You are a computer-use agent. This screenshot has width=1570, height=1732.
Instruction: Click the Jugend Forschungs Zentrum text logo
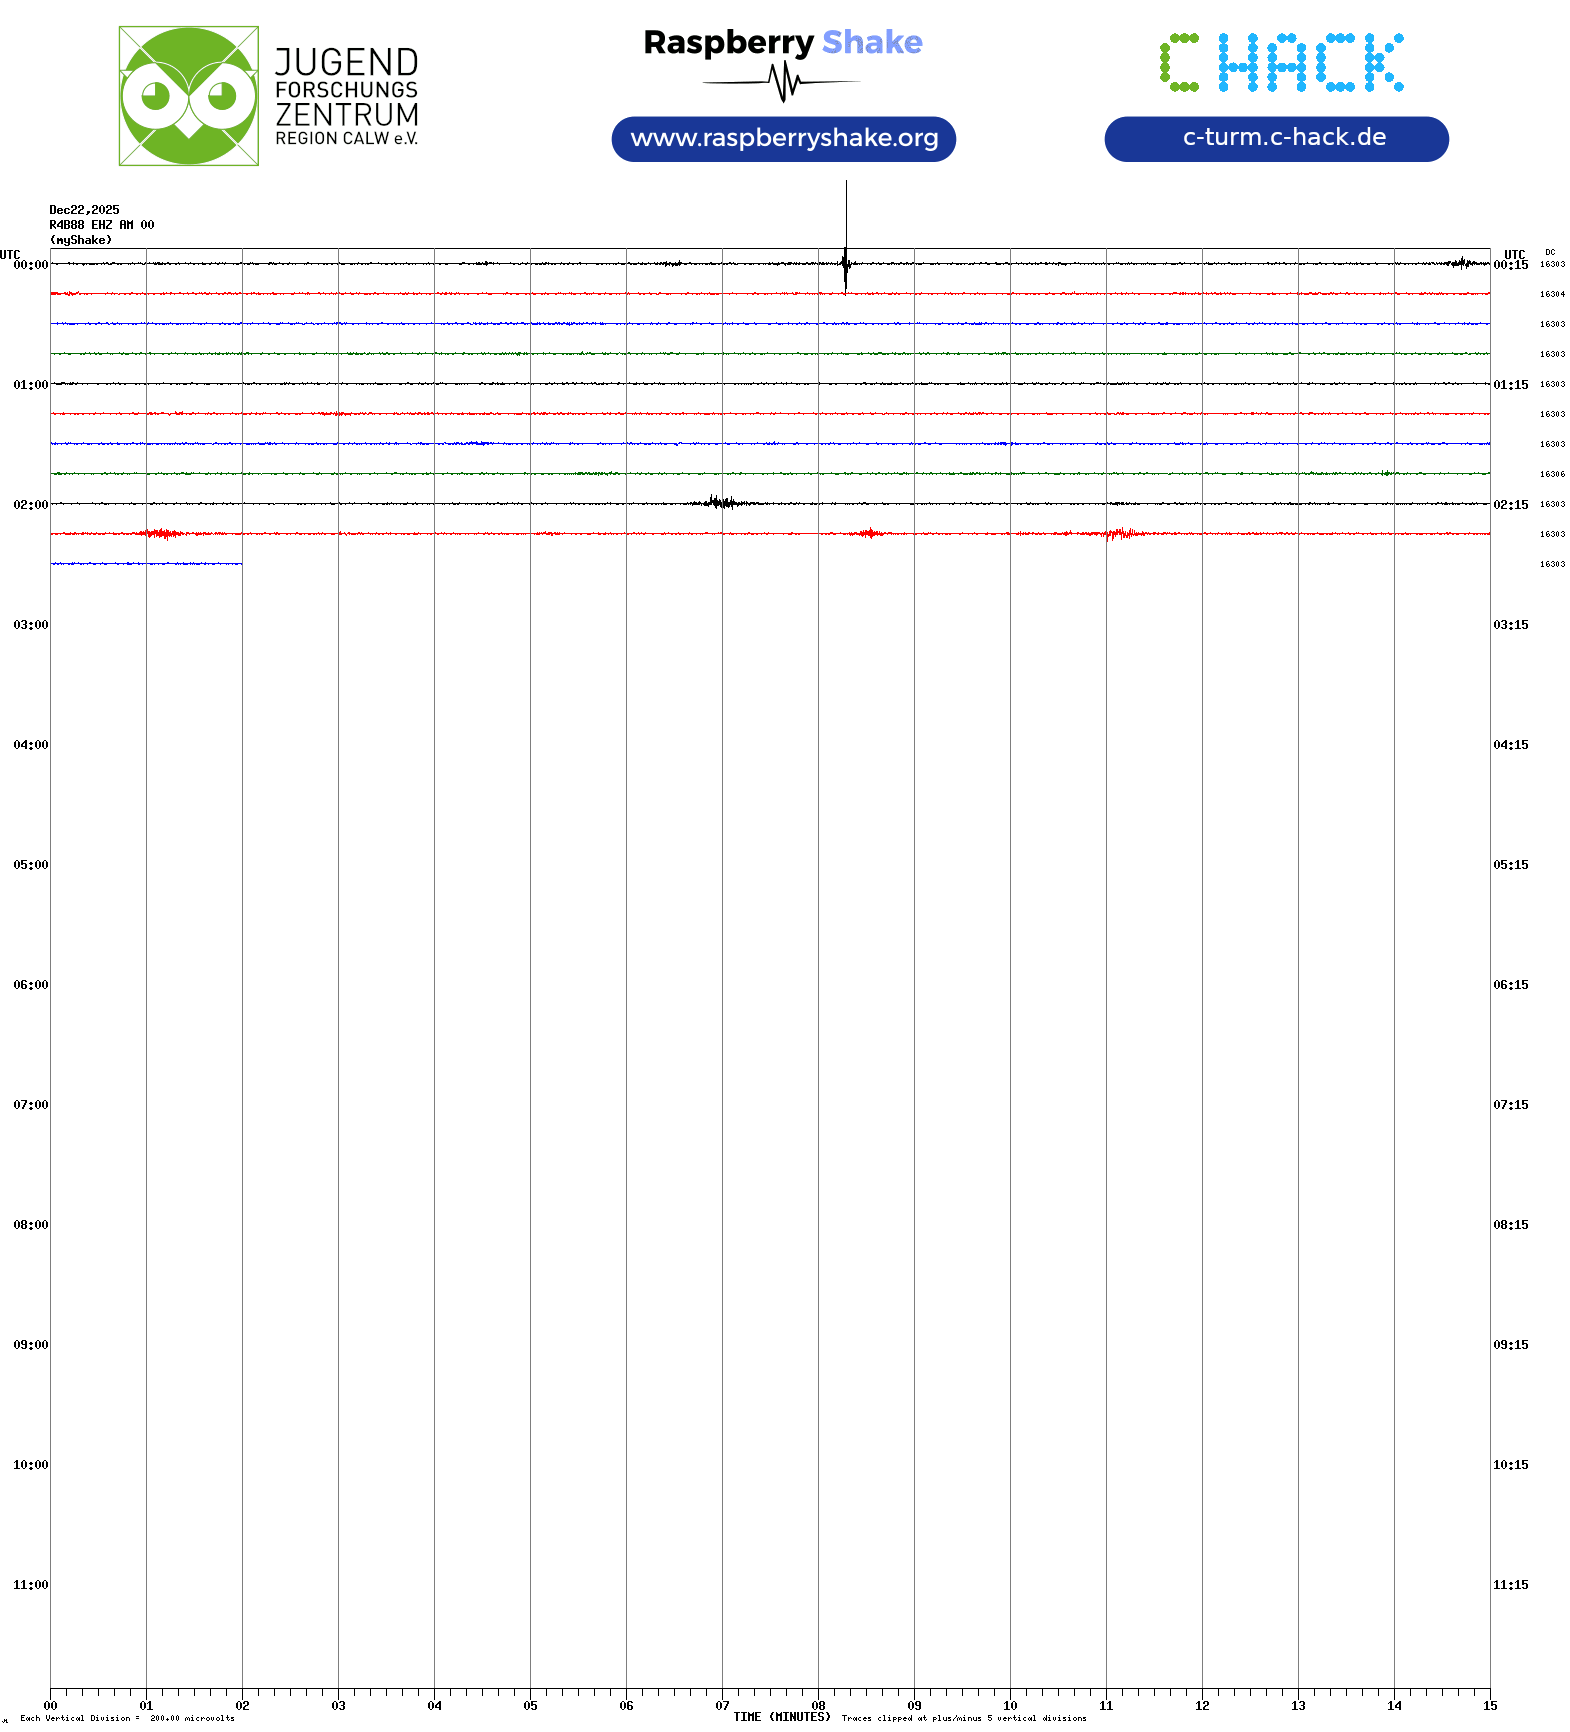click(346, 96)
